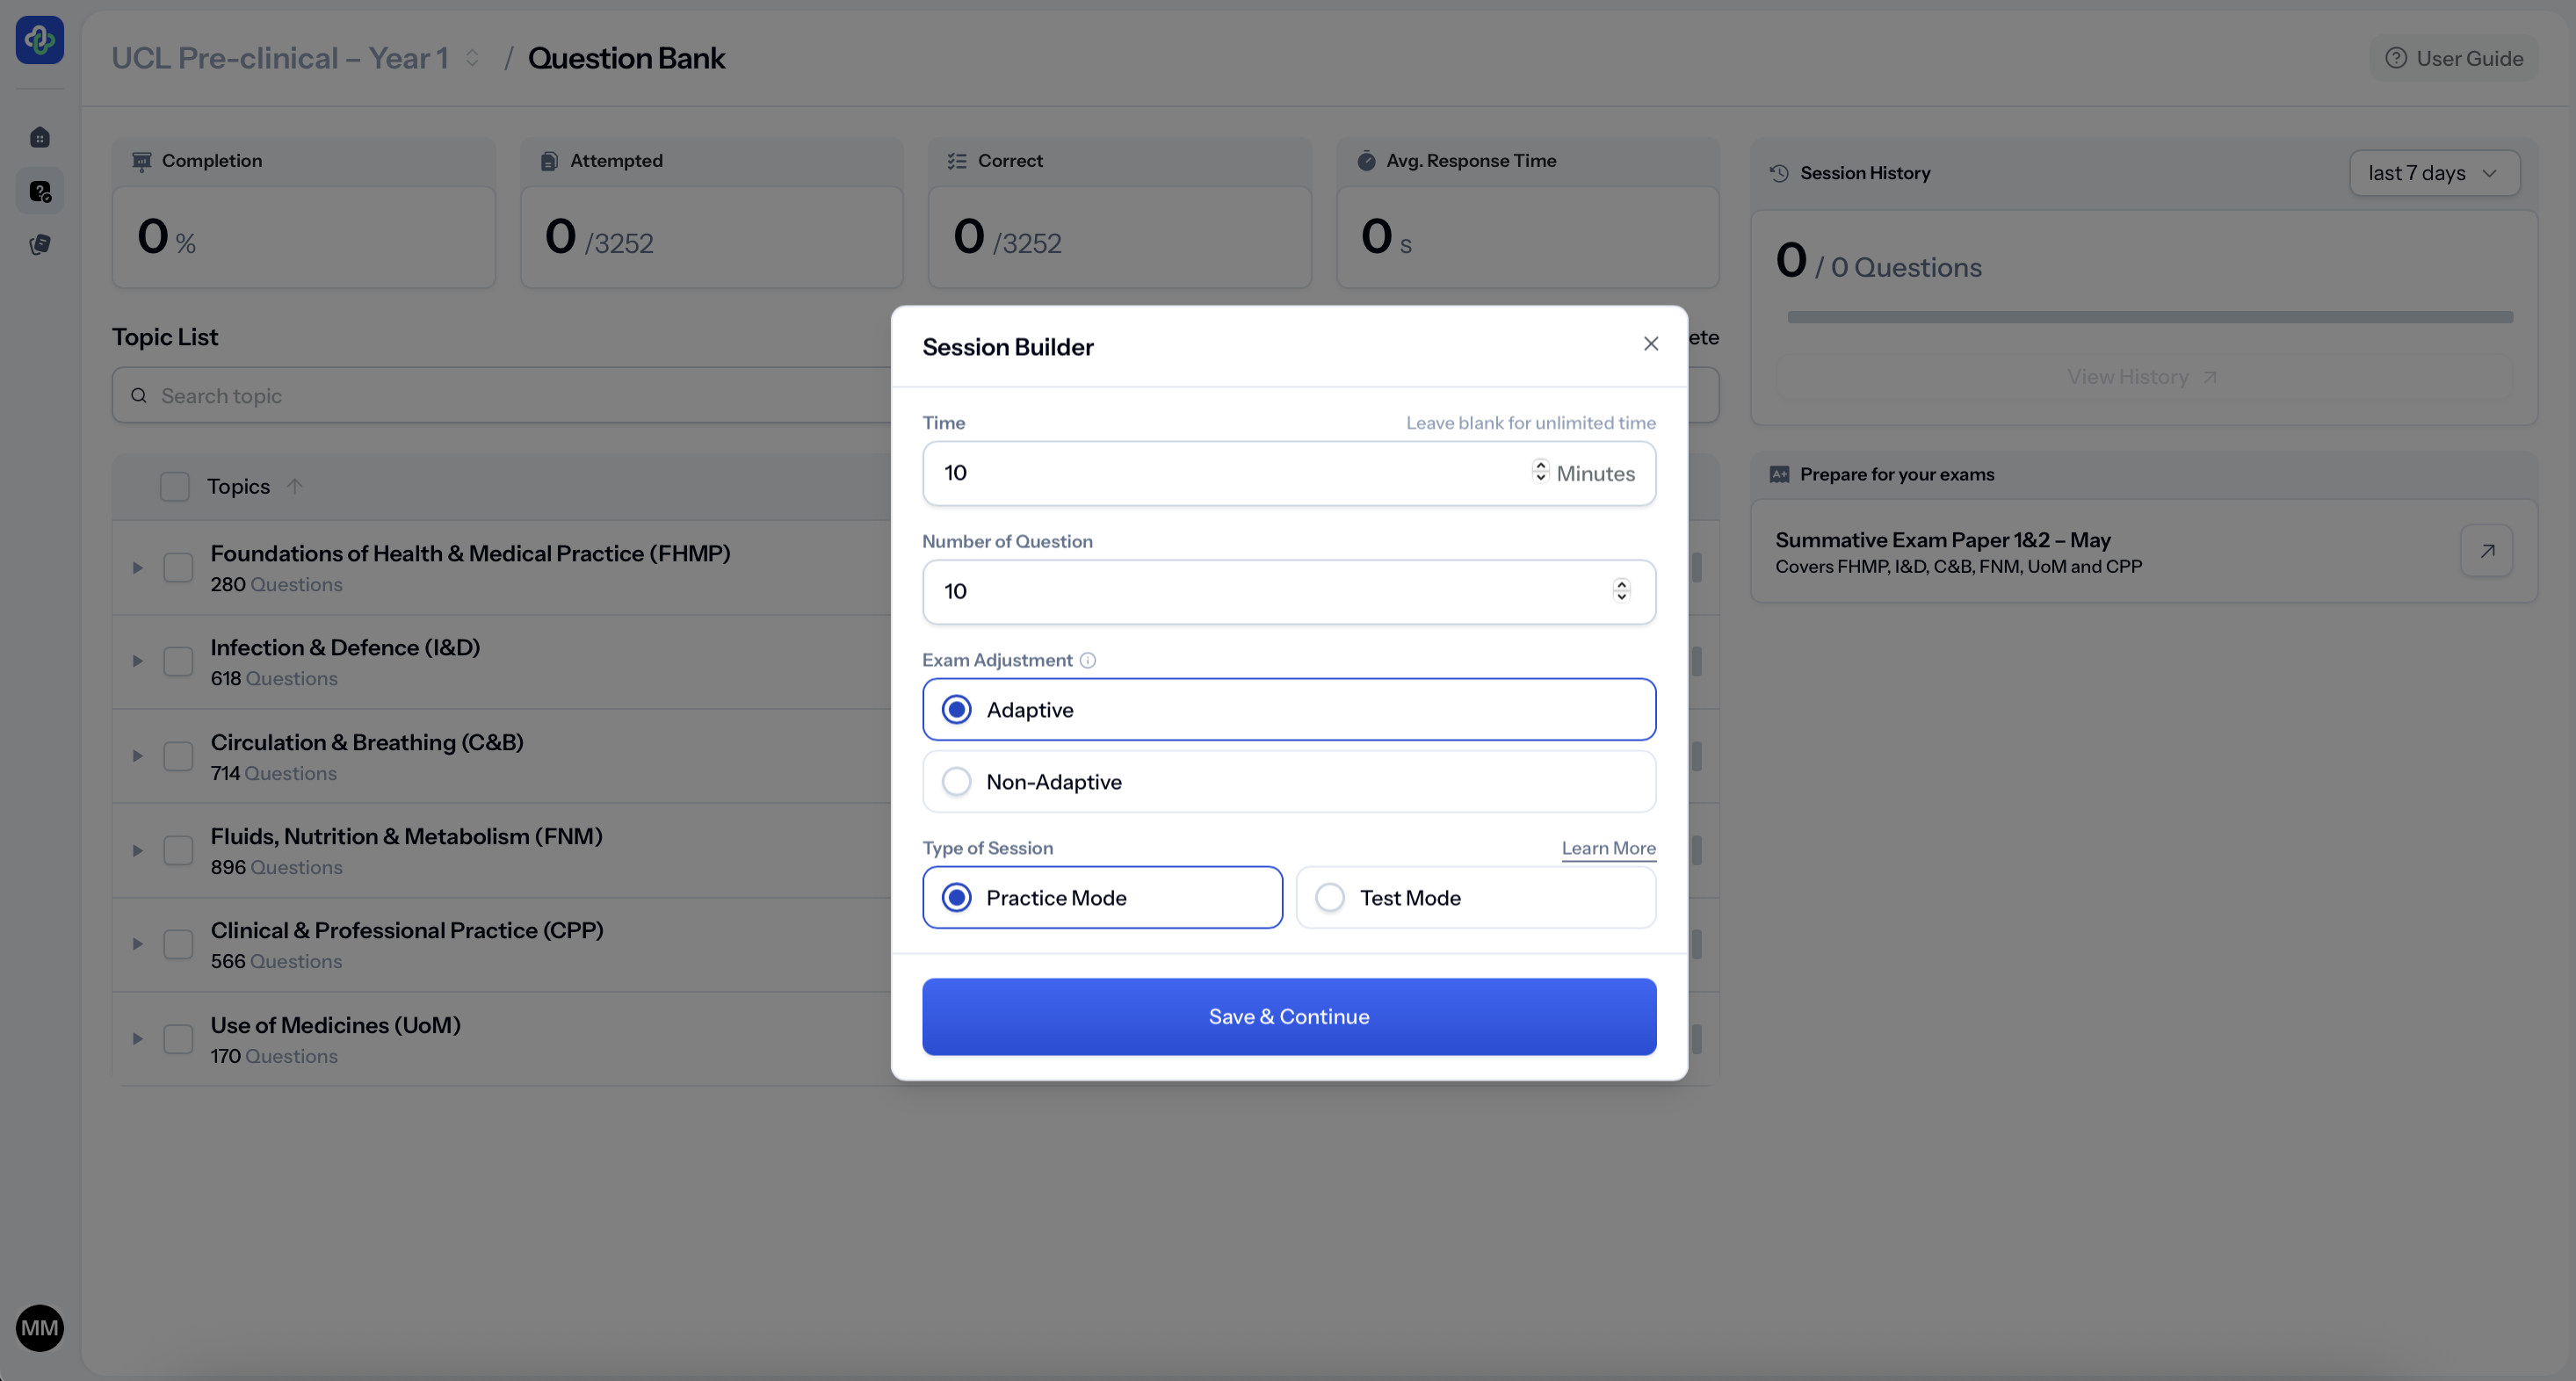
Task: Check the Infection & Defence checkbox
Action: point(178,661)
